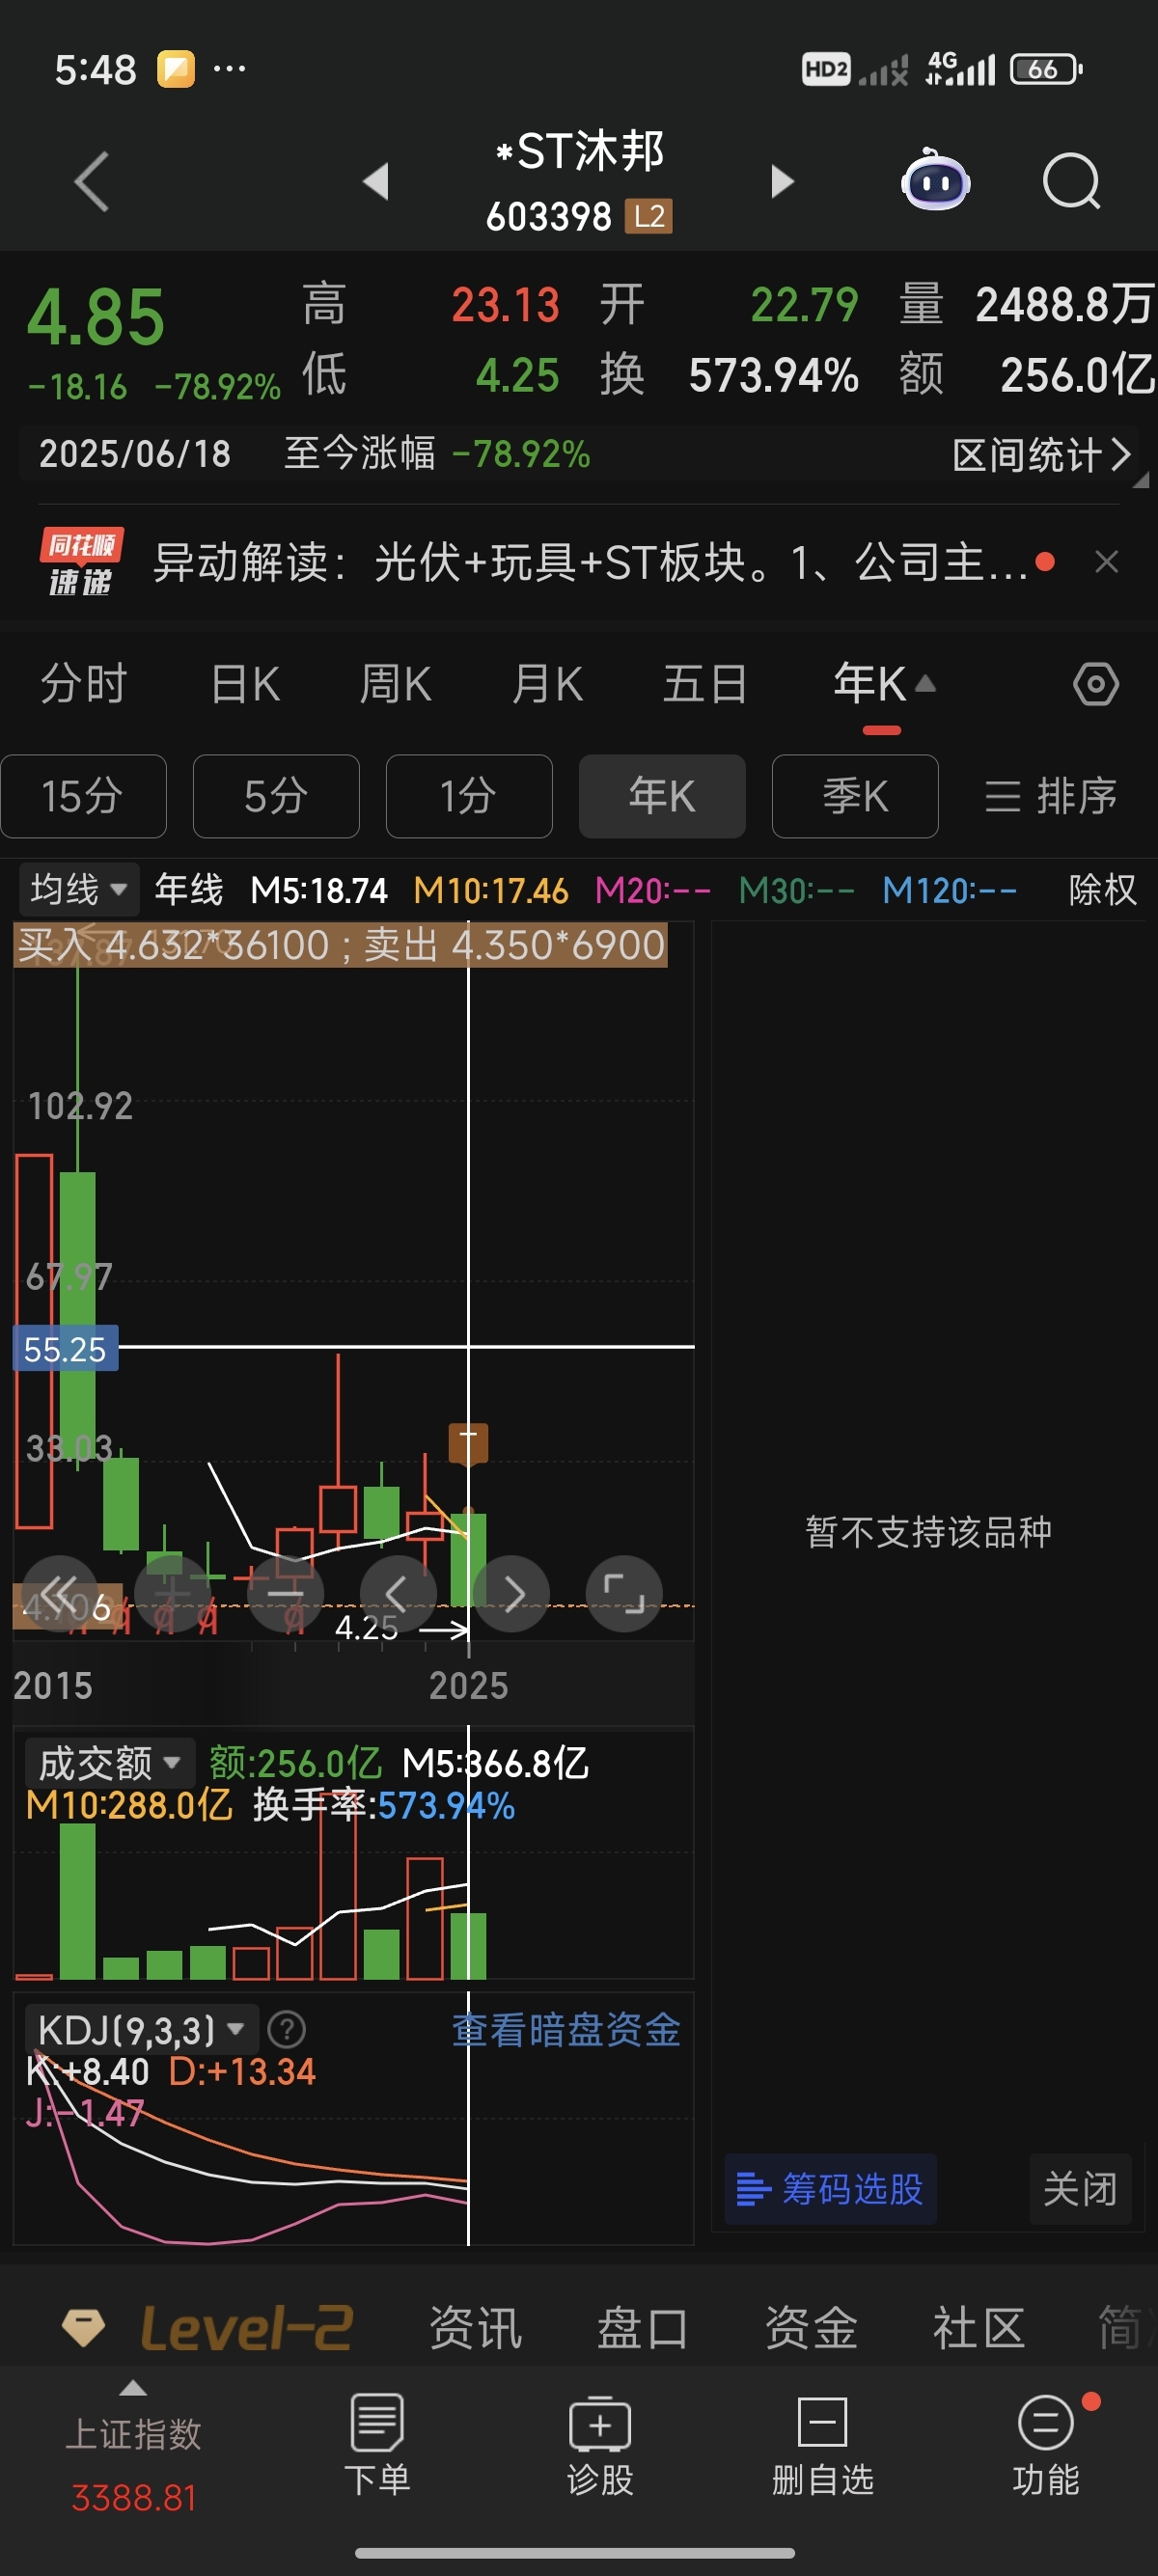Tap the 3388.81 index value
The height and width of the screenshot is (2576, 1158).
(133, 2498)
